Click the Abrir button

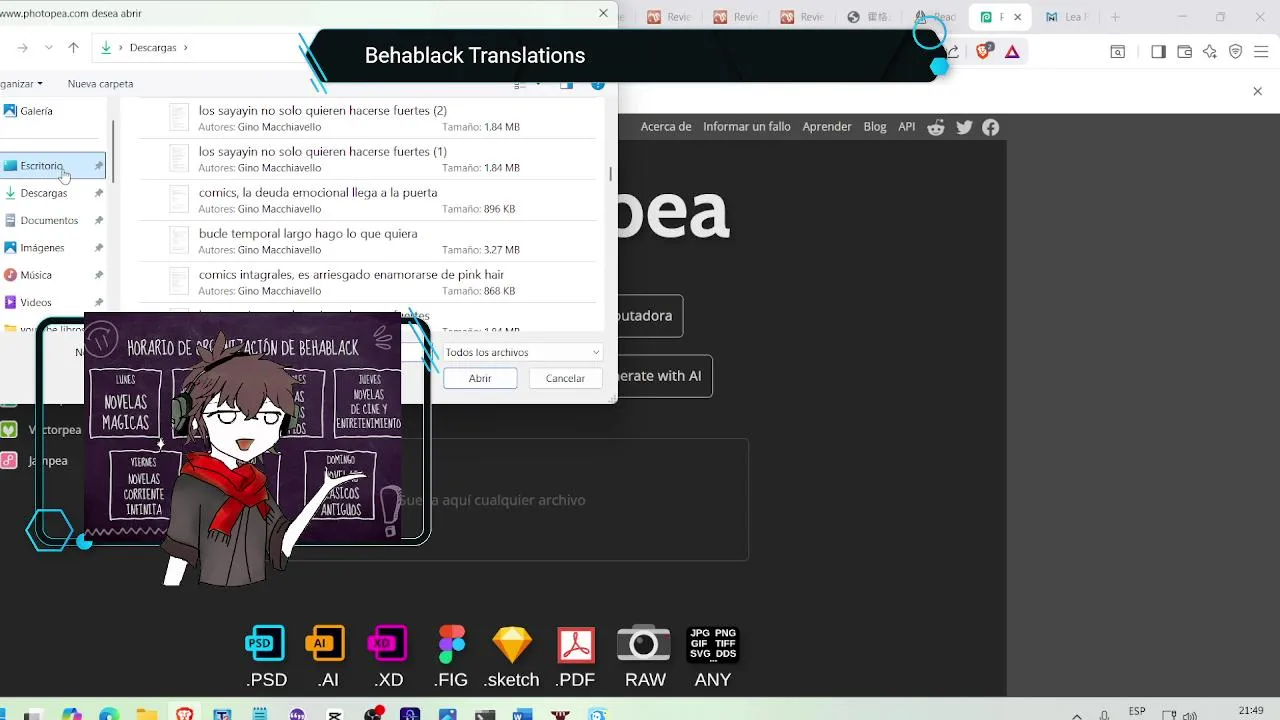(480, 378)
